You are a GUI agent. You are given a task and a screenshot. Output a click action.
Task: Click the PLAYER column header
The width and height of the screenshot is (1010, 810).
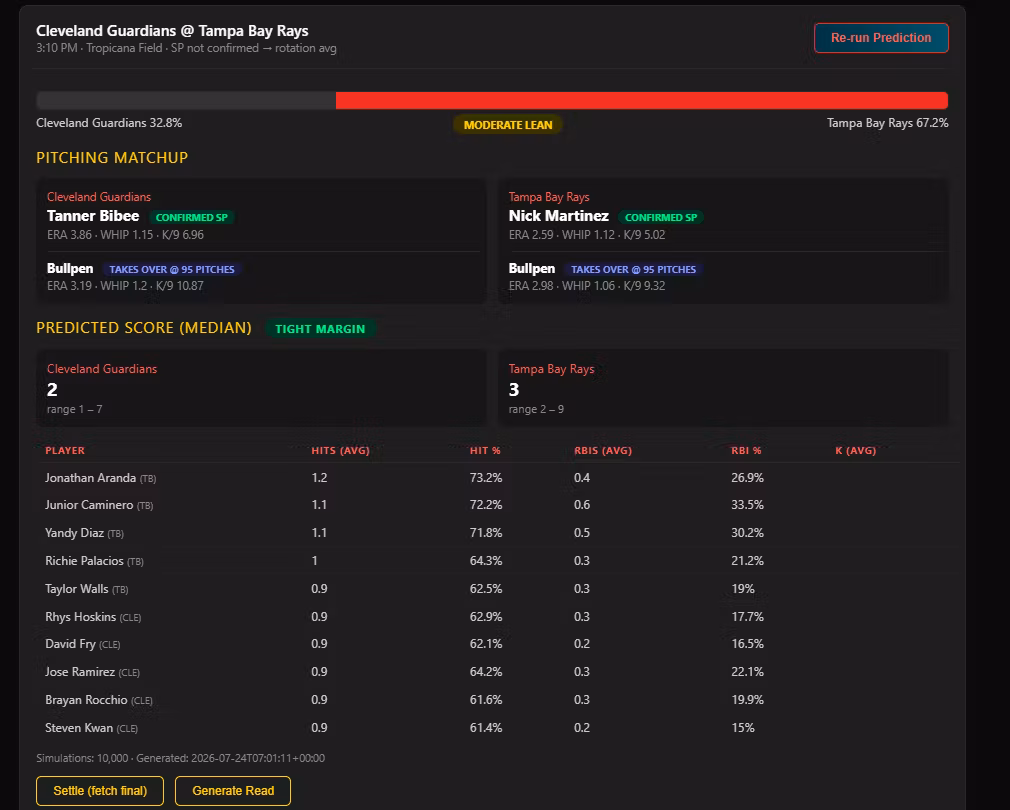pyautogui.click(x=65, y=451)
